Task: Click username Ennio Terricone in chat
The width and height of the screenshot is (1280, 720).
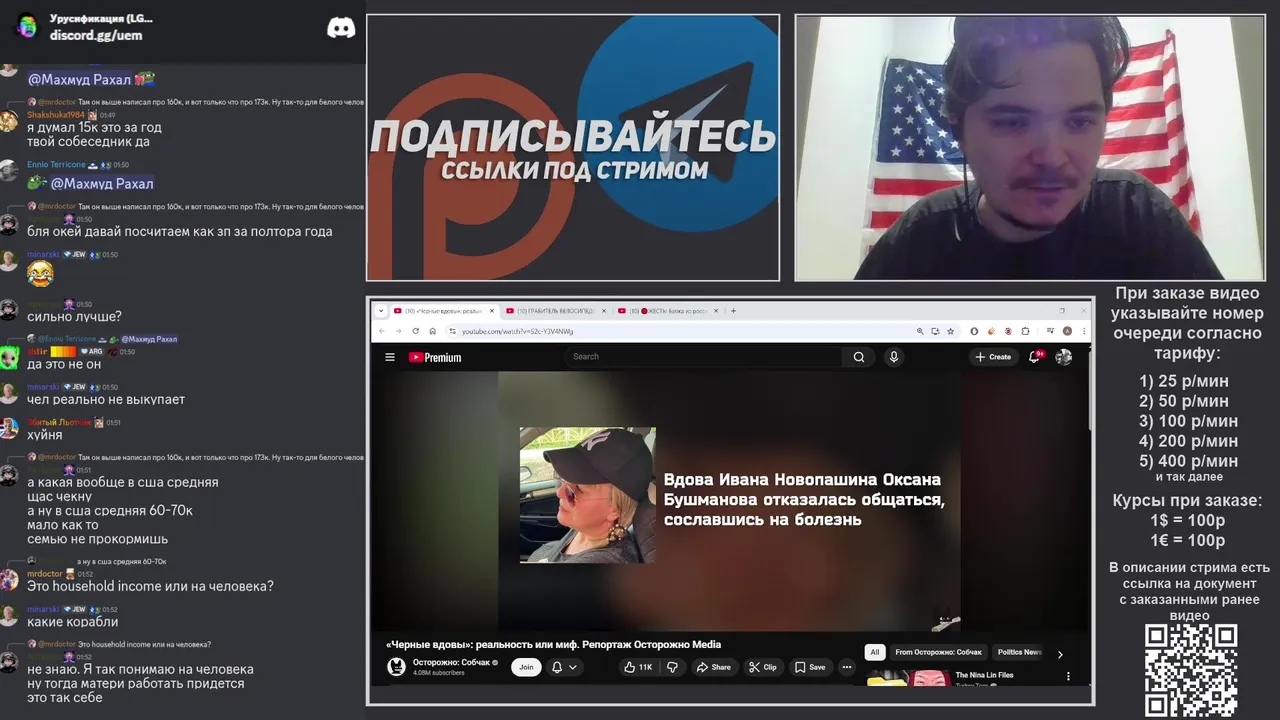Action: point(56,164)
